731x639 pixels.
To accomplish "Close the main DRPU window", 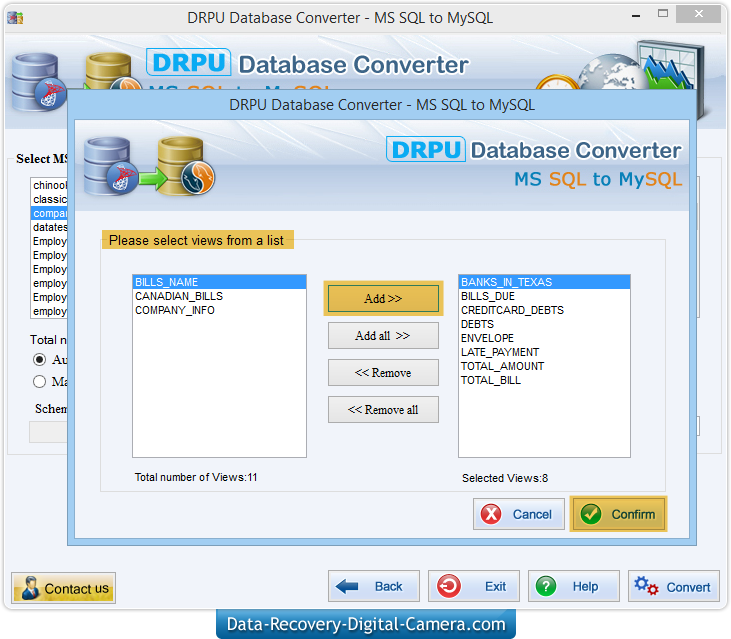I will pyautogui.click(x=698, y=14).
